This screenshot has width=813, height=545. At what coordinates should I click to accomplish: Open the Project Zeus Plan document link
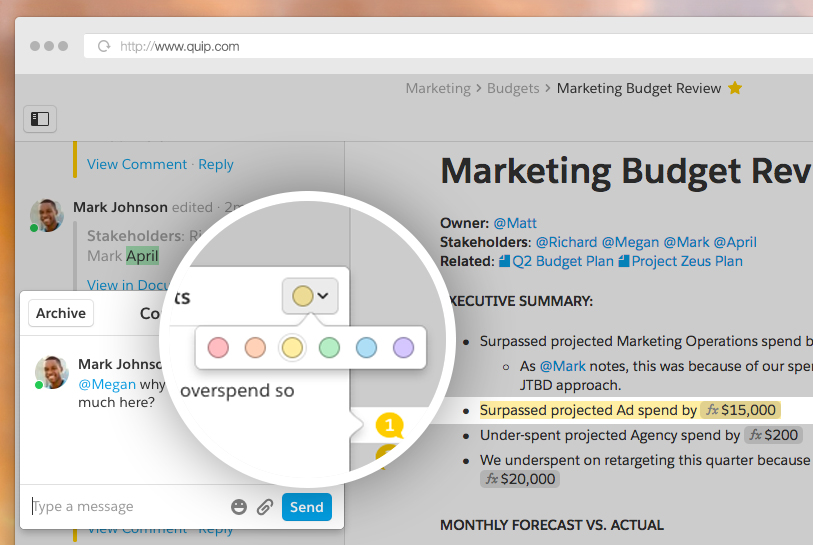681,261
